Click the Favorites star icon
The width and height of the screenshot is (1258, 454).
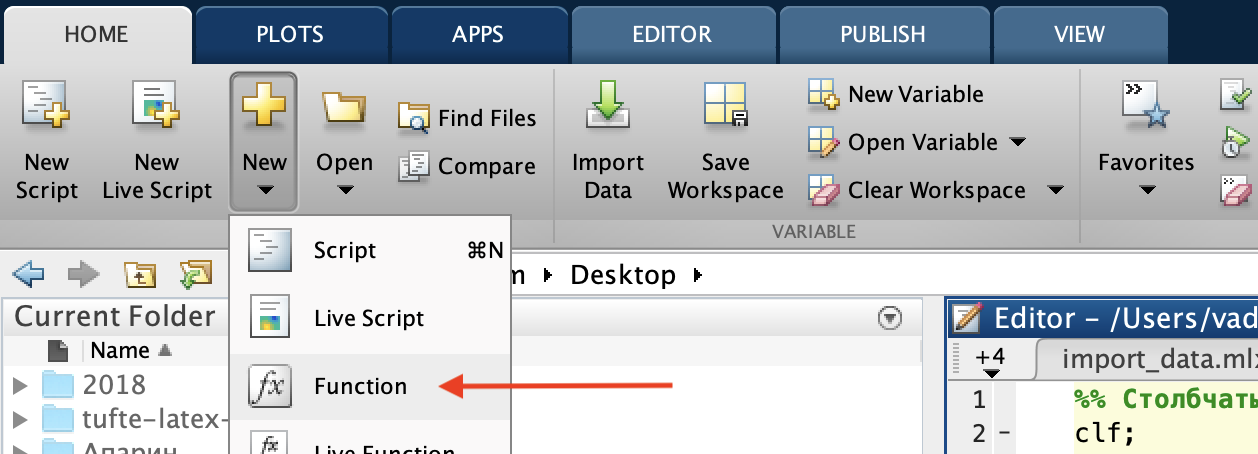(1146, 106)
